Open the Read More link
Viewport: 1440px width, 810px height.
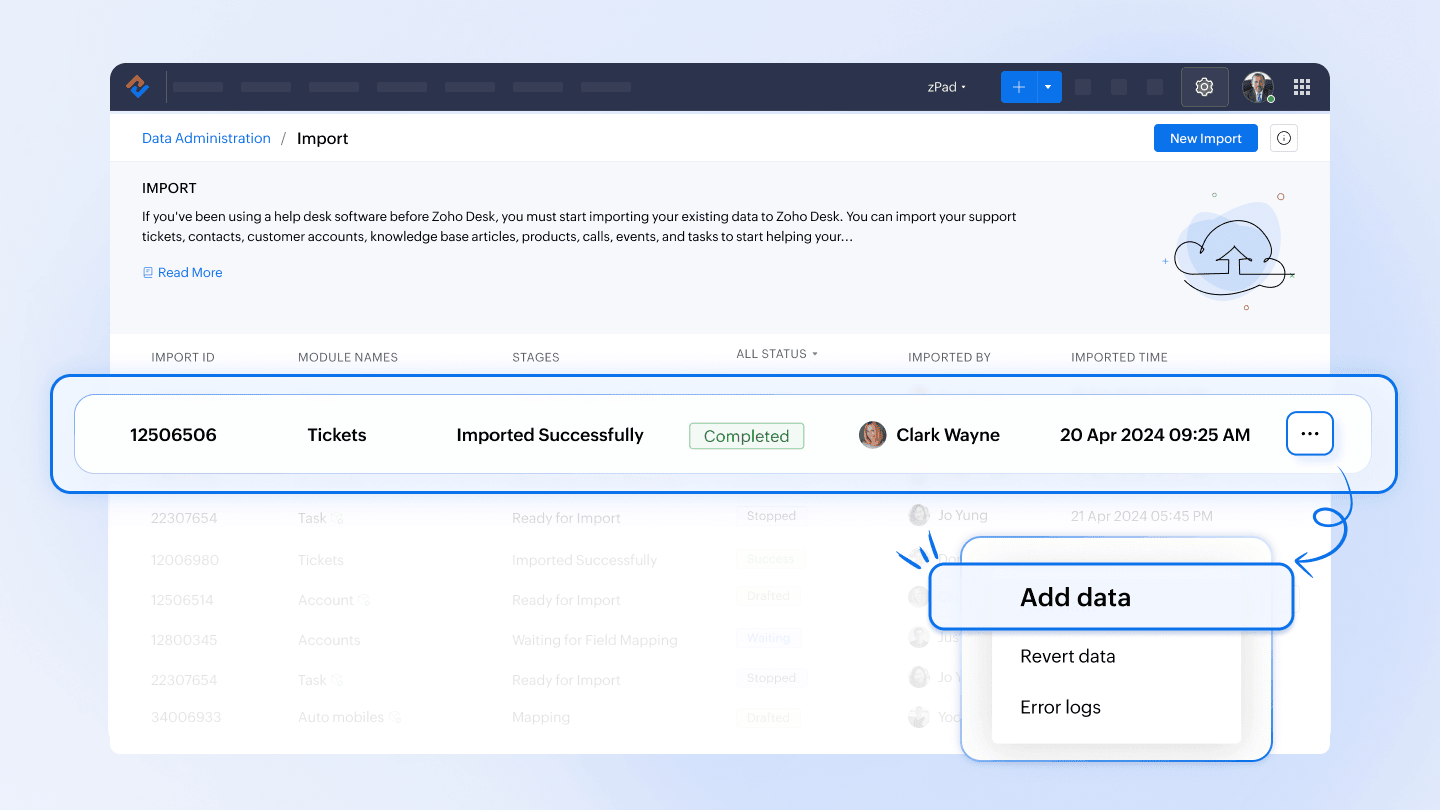pyautogui.click(x=189, y=272)
